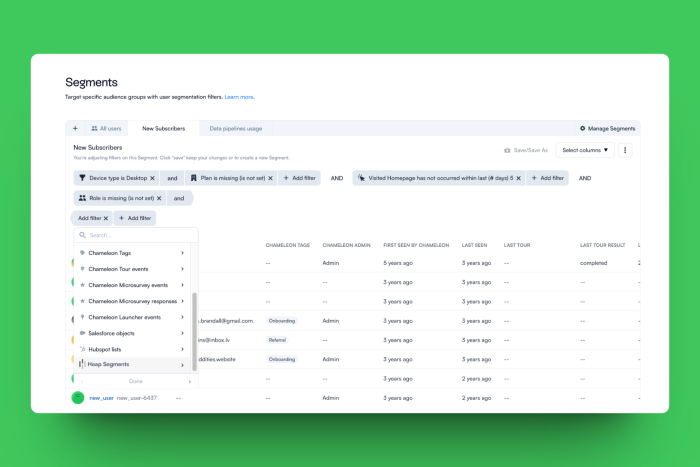Click the Manage Segments gear icon

click(583, 129)
